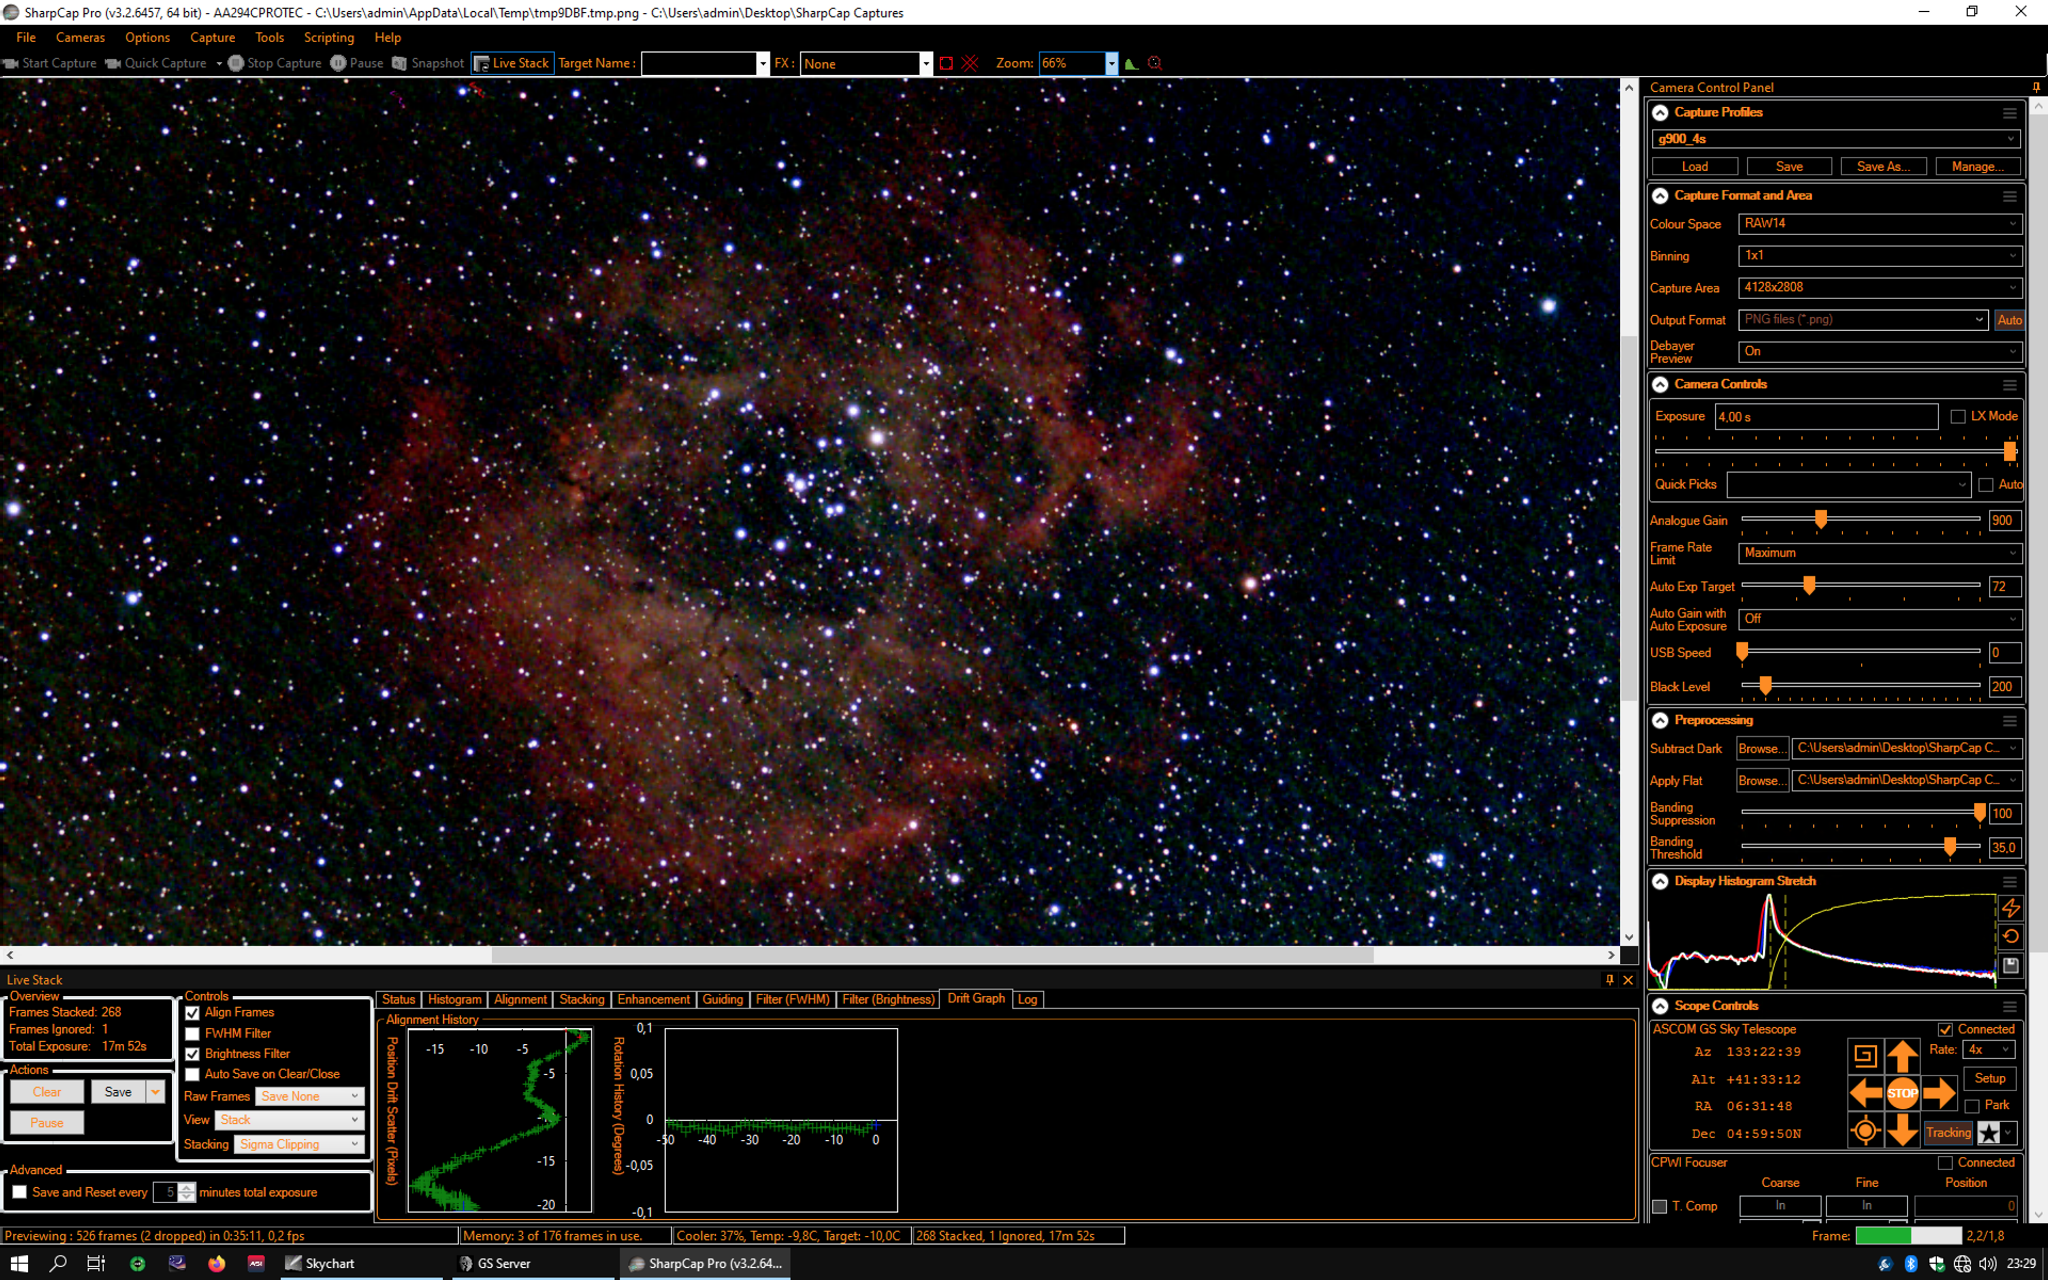Open the Raw Frames Save None dropdown

coord(310,1096)
